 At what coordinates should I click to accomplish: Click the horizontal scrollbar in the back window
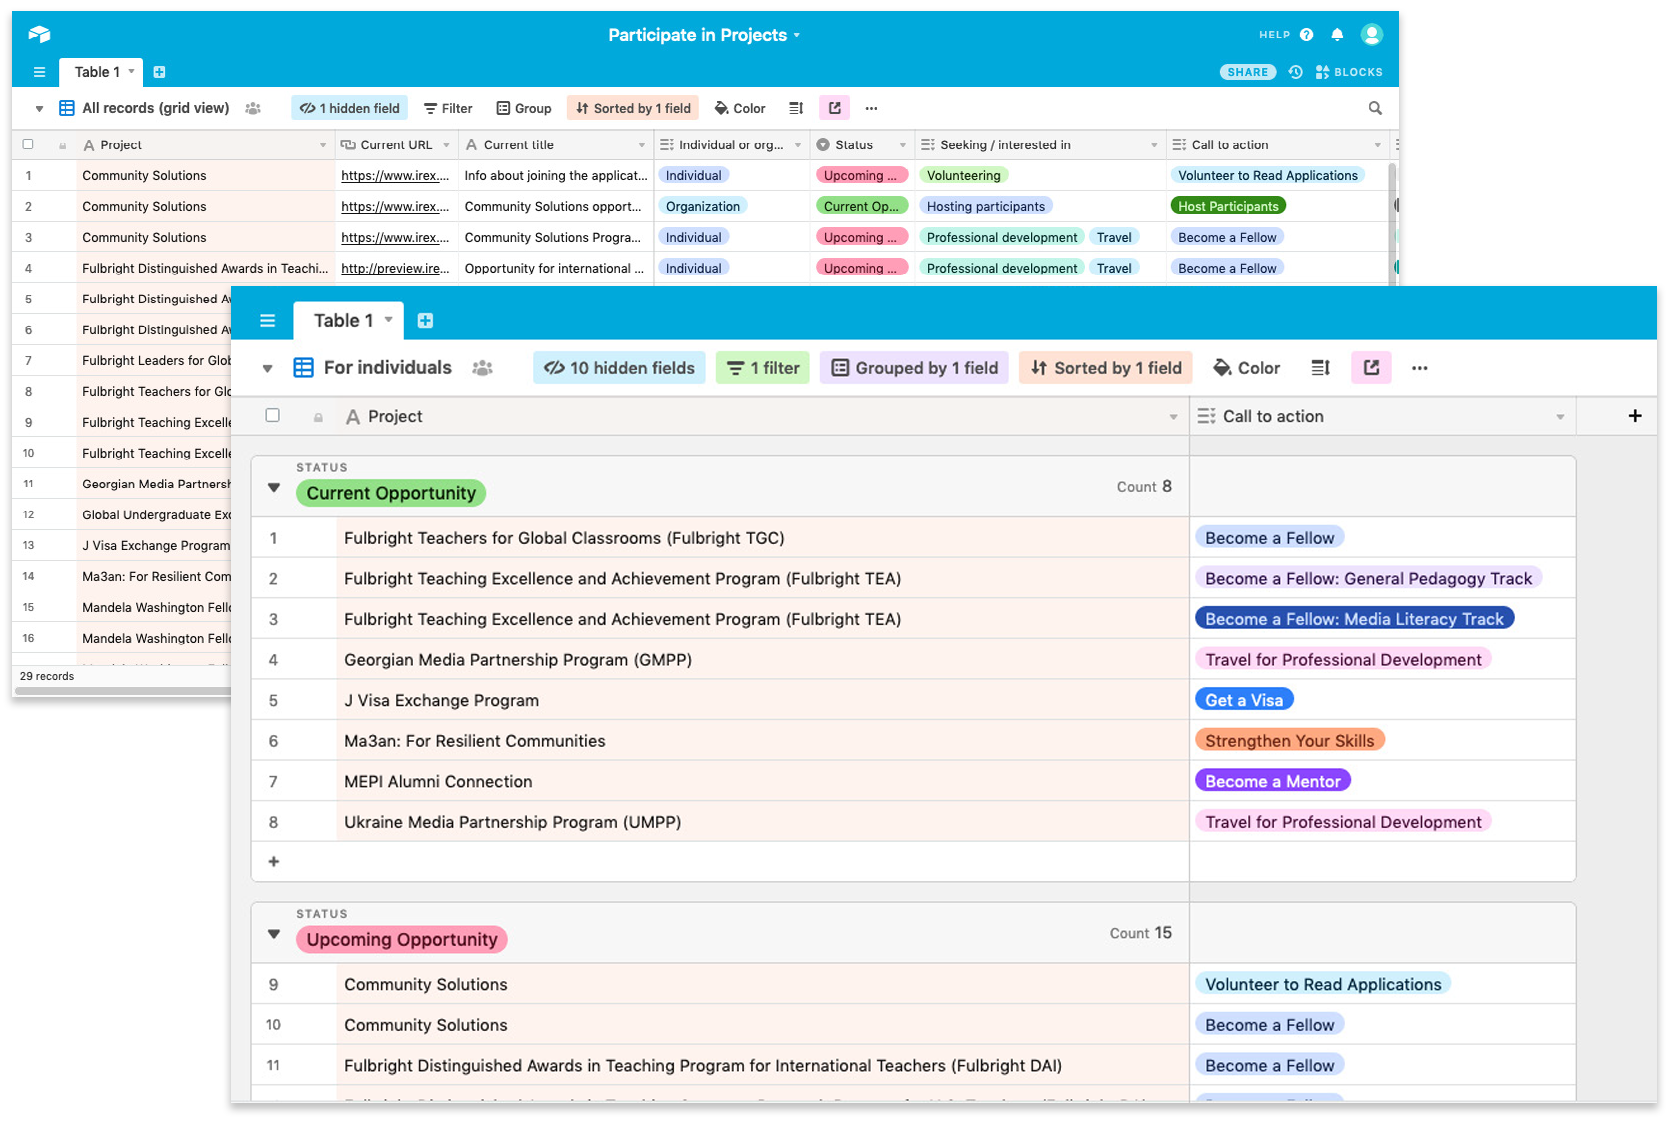coord(124,691)
